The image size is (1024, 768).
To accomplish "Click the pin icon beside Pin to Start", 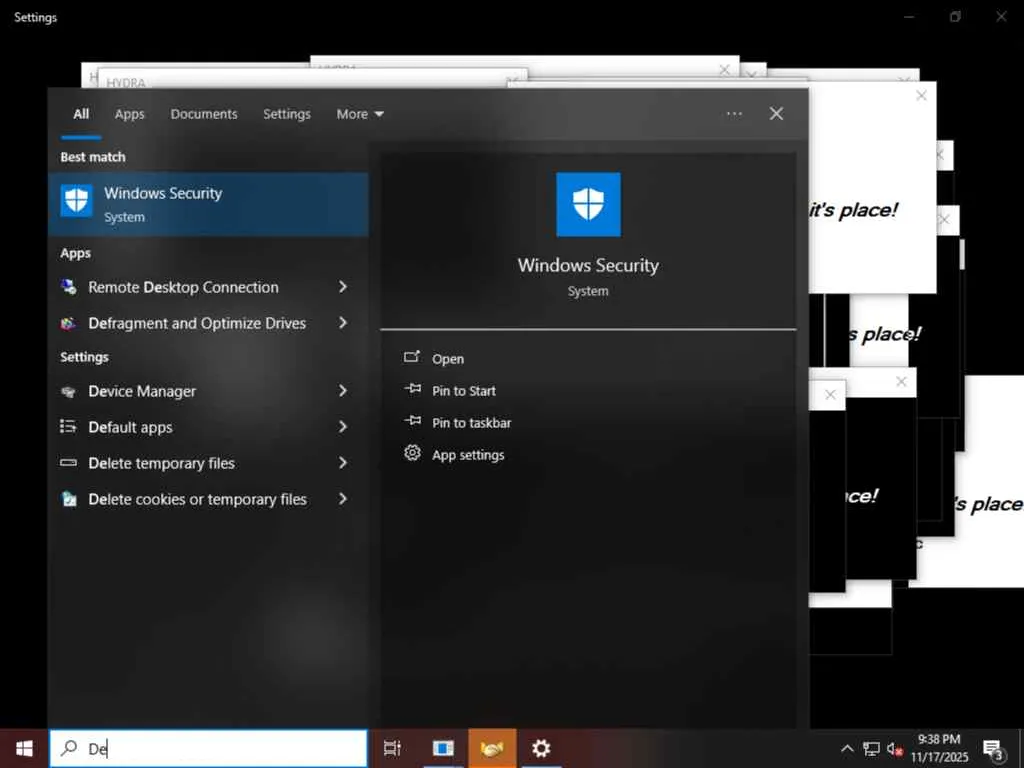I will point(412,389).
